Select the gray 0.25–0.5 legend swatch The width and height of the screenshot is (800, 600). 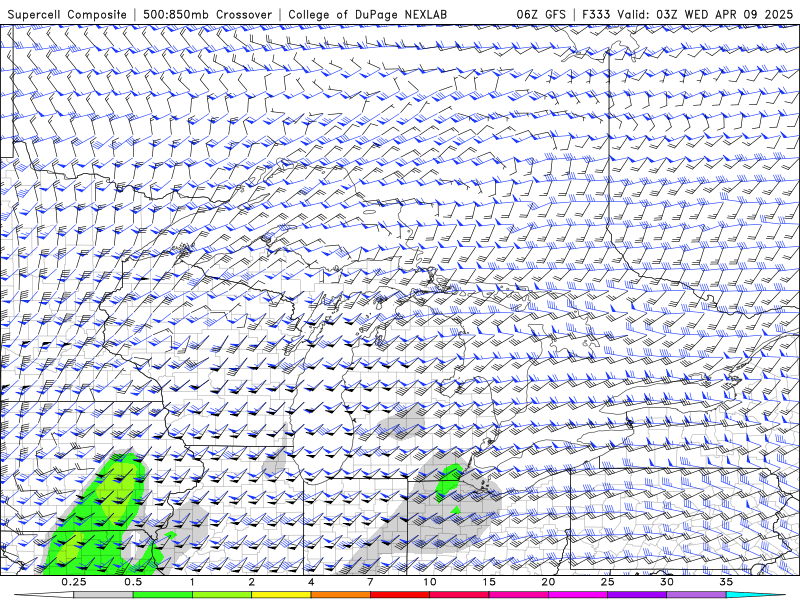coord(103,595)
